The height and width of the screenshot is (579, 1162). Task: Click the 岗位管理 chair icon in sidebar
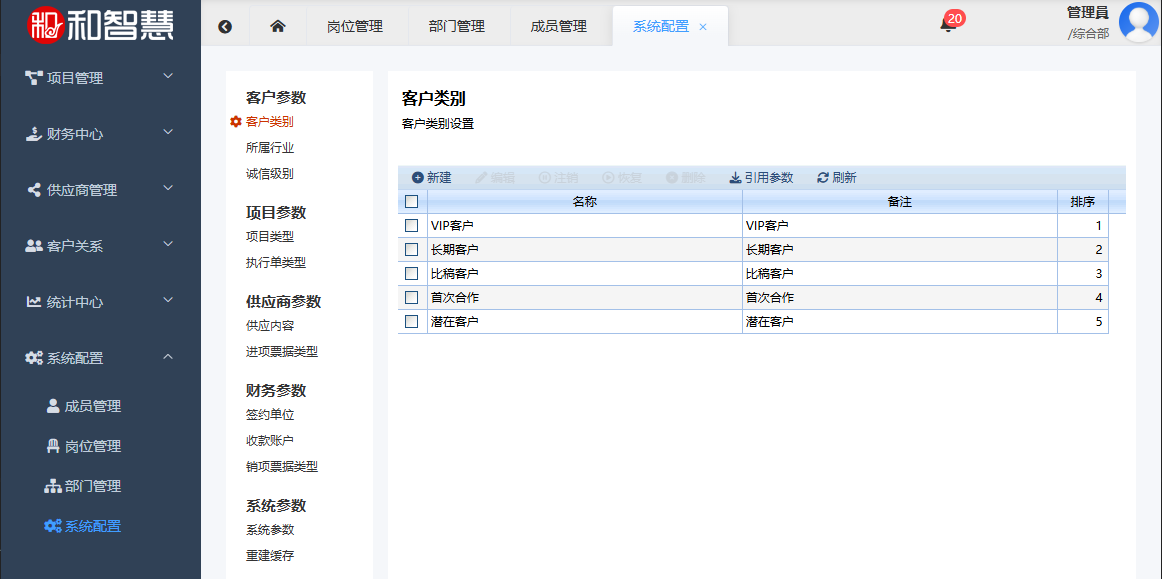tap(53, 446)
